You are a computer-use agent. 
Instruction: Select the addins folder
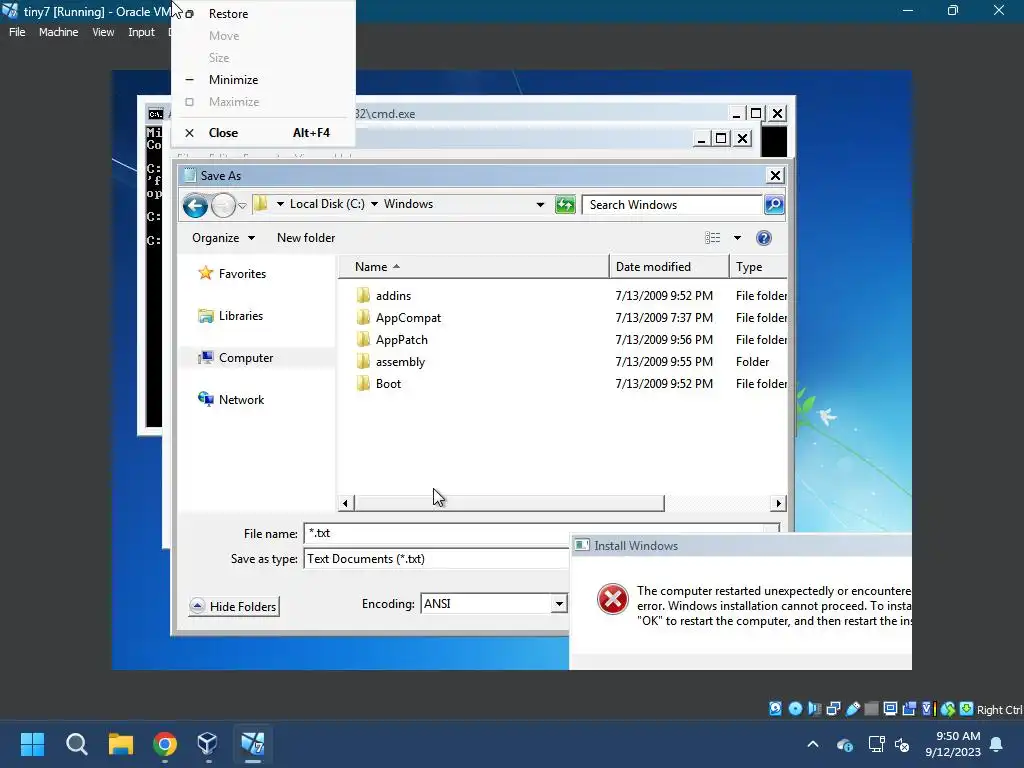393,296
